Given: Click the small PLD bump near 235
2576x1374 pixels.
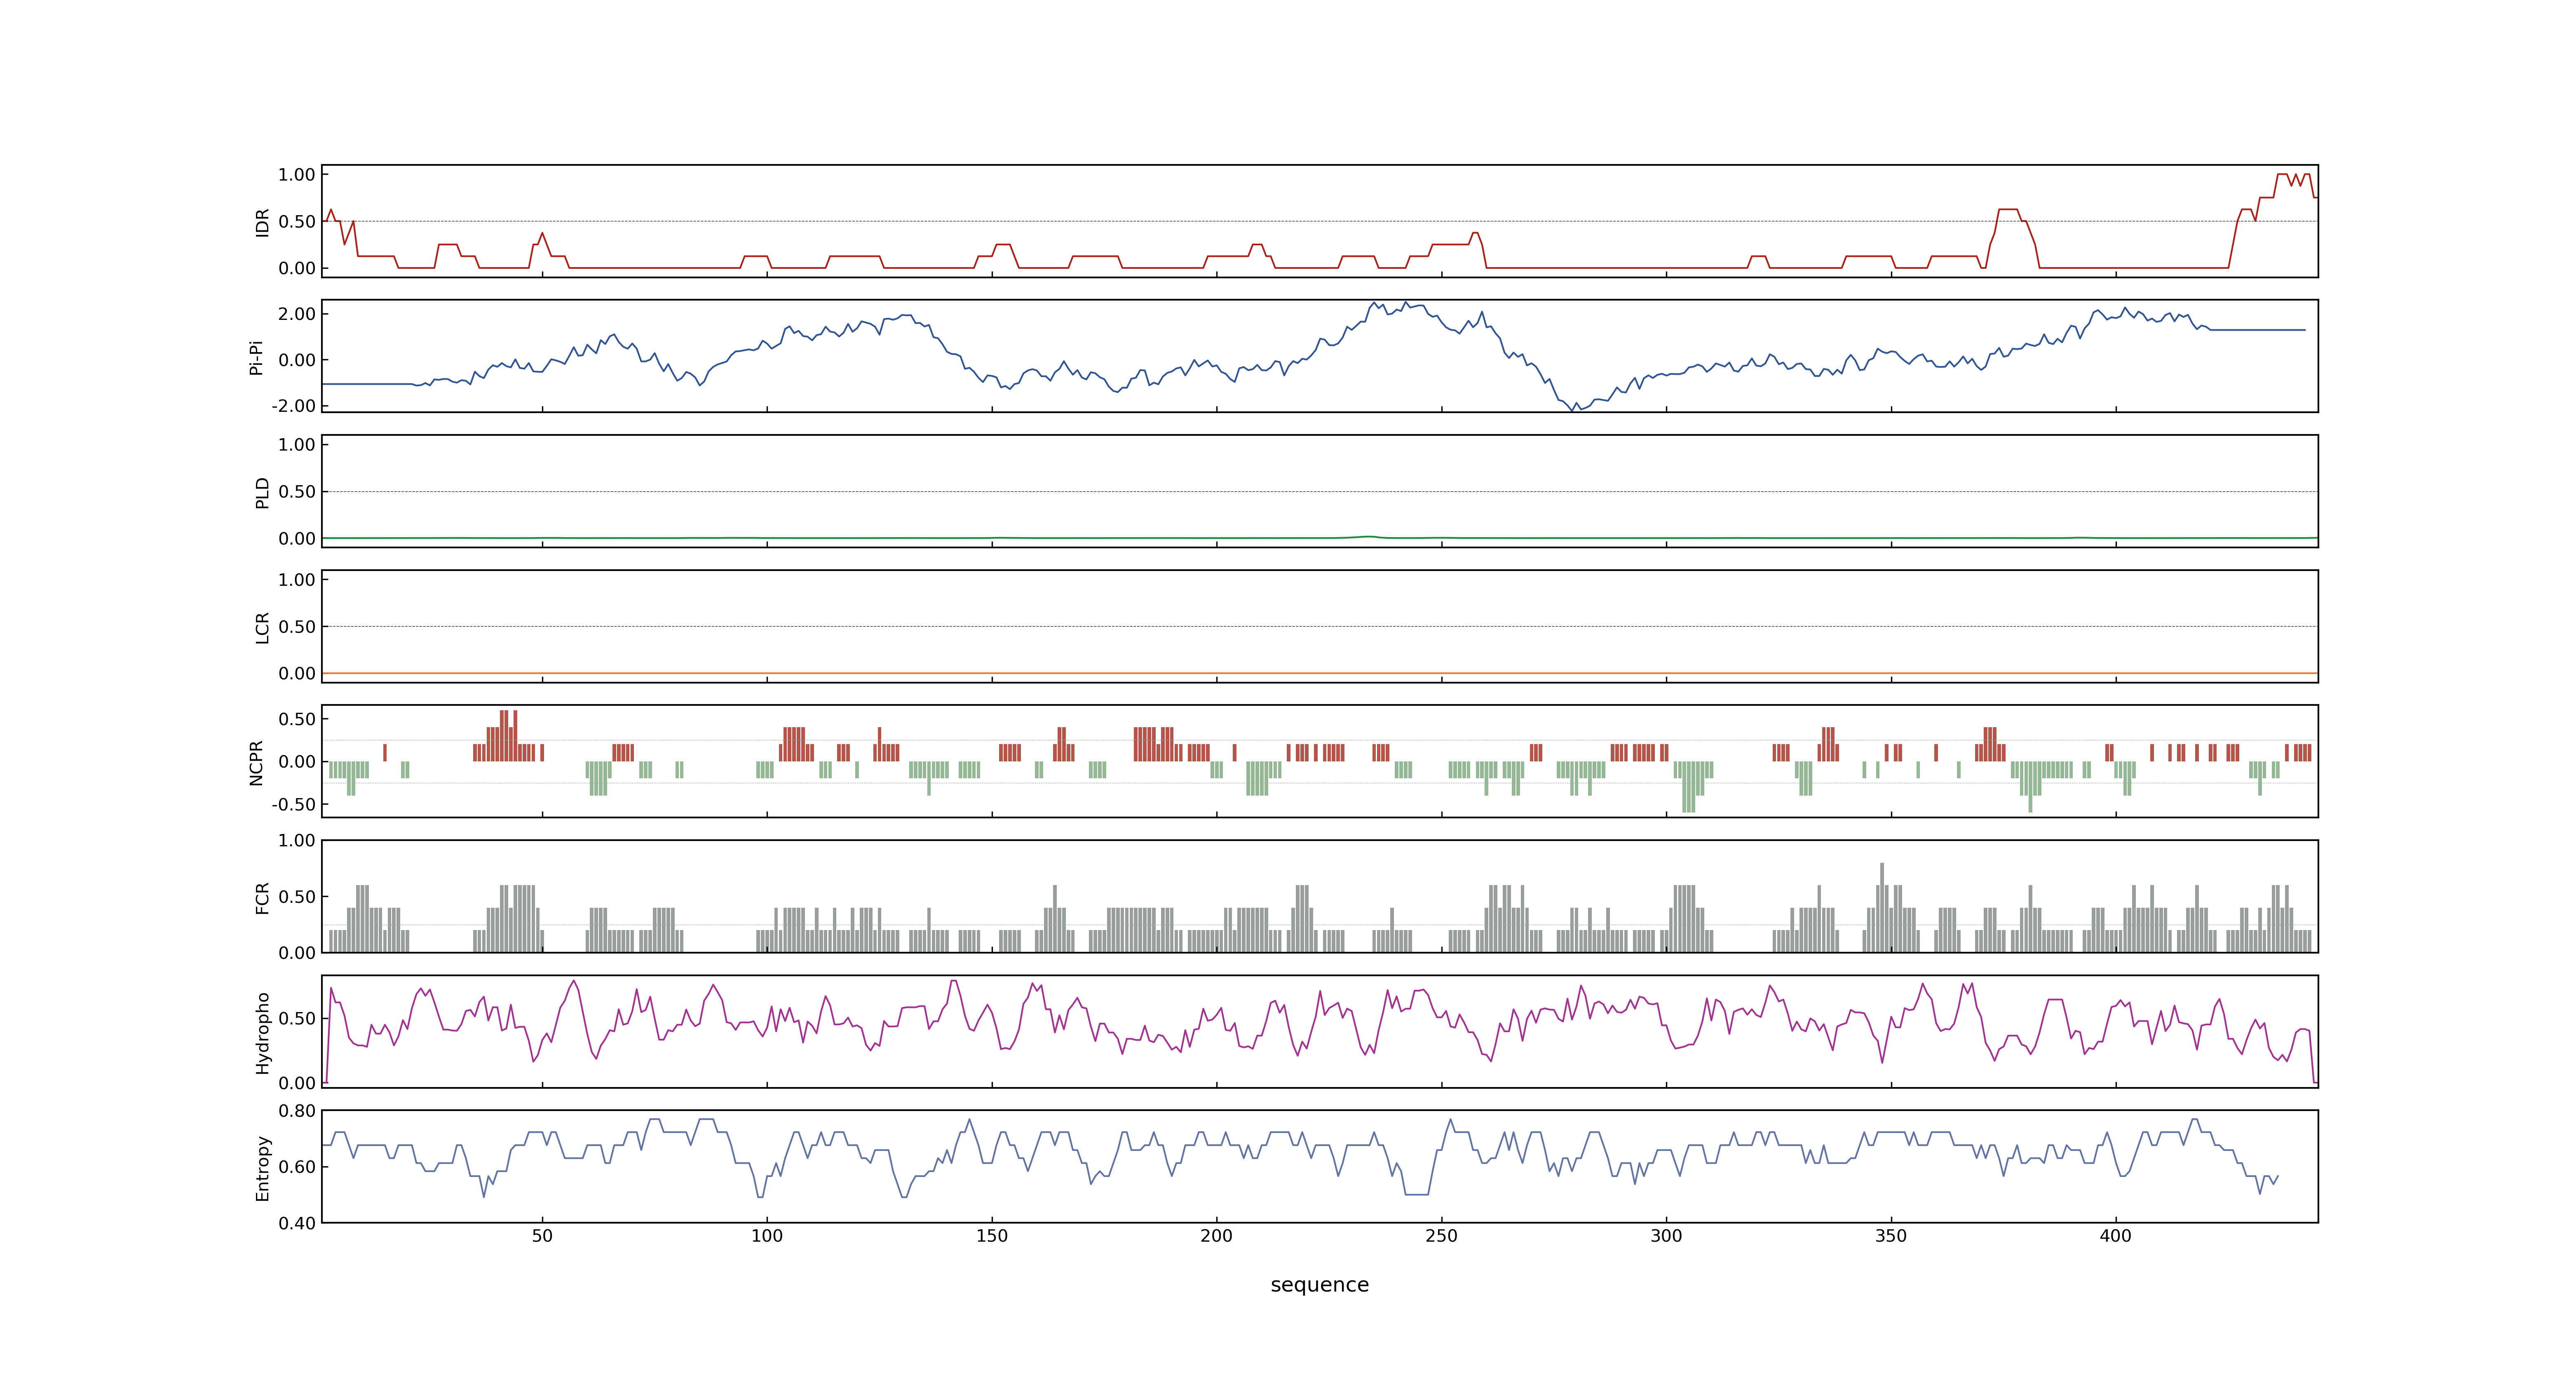Looking at the screenshot, I should [x=1369, y=537].
